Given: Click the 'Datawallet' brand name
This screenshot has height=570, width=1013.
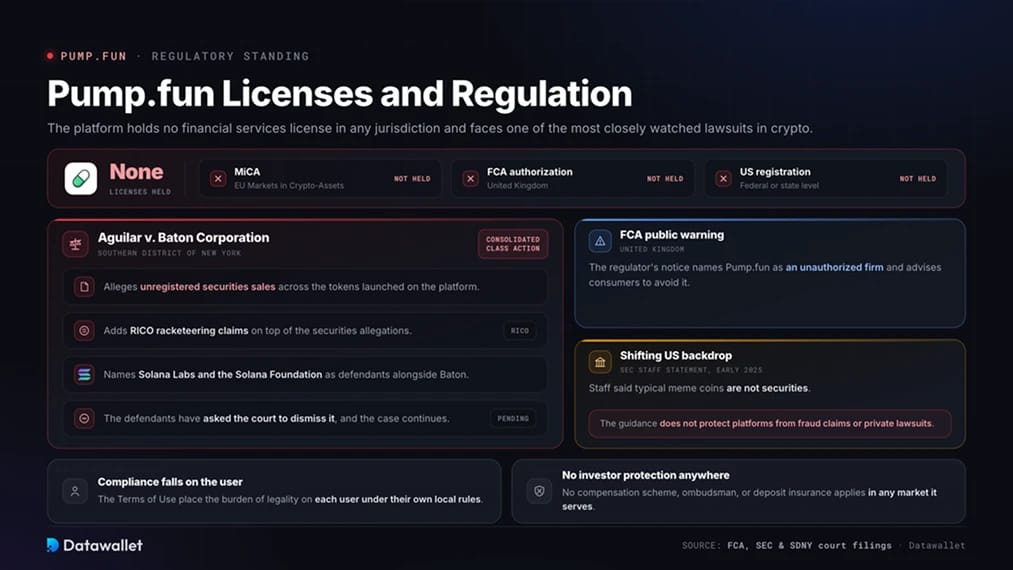Looking at the screenshot, I should (x=103, y=545).
